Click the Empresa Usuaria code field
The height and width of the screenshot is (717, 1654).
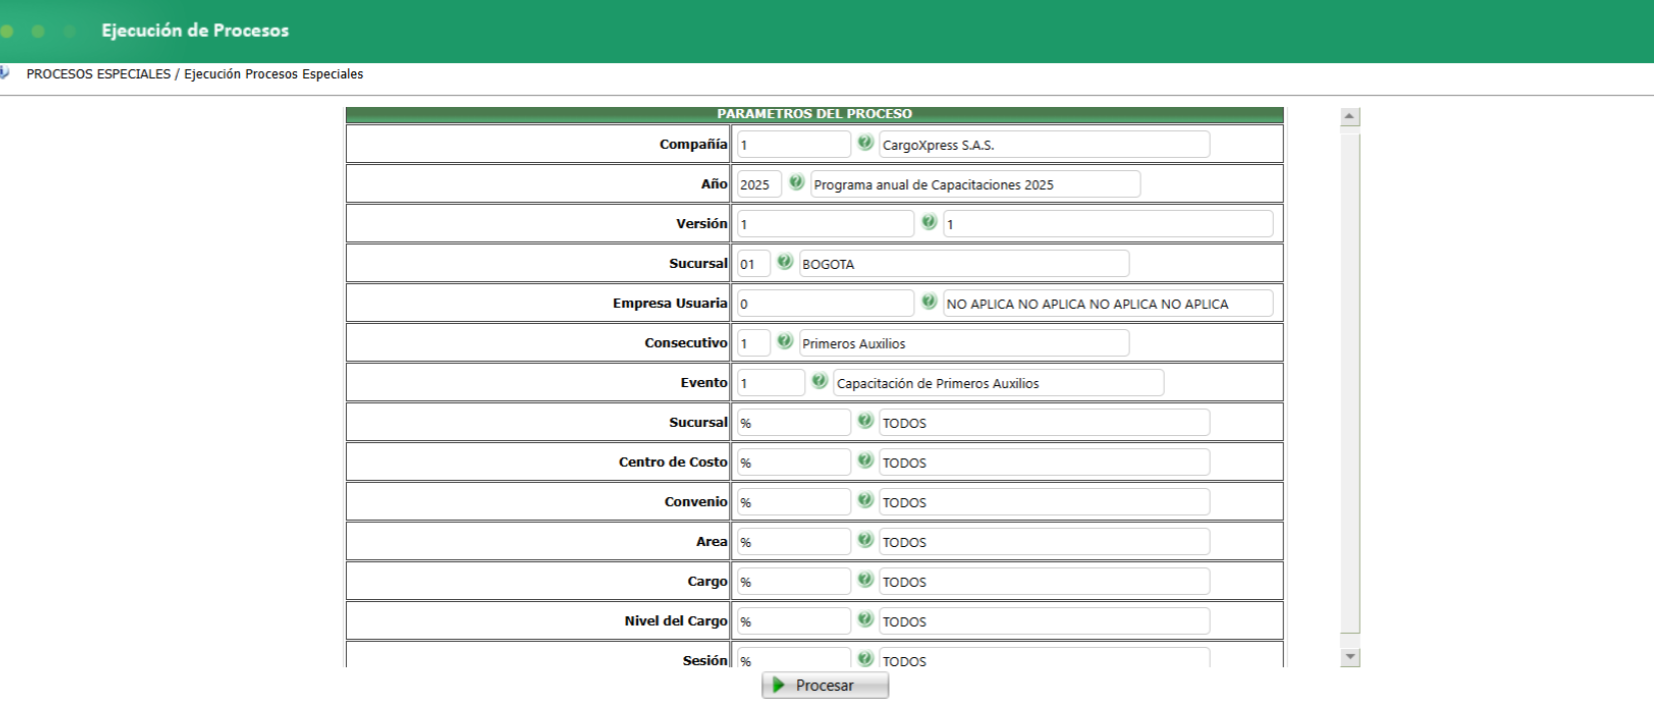coord(825,303)
